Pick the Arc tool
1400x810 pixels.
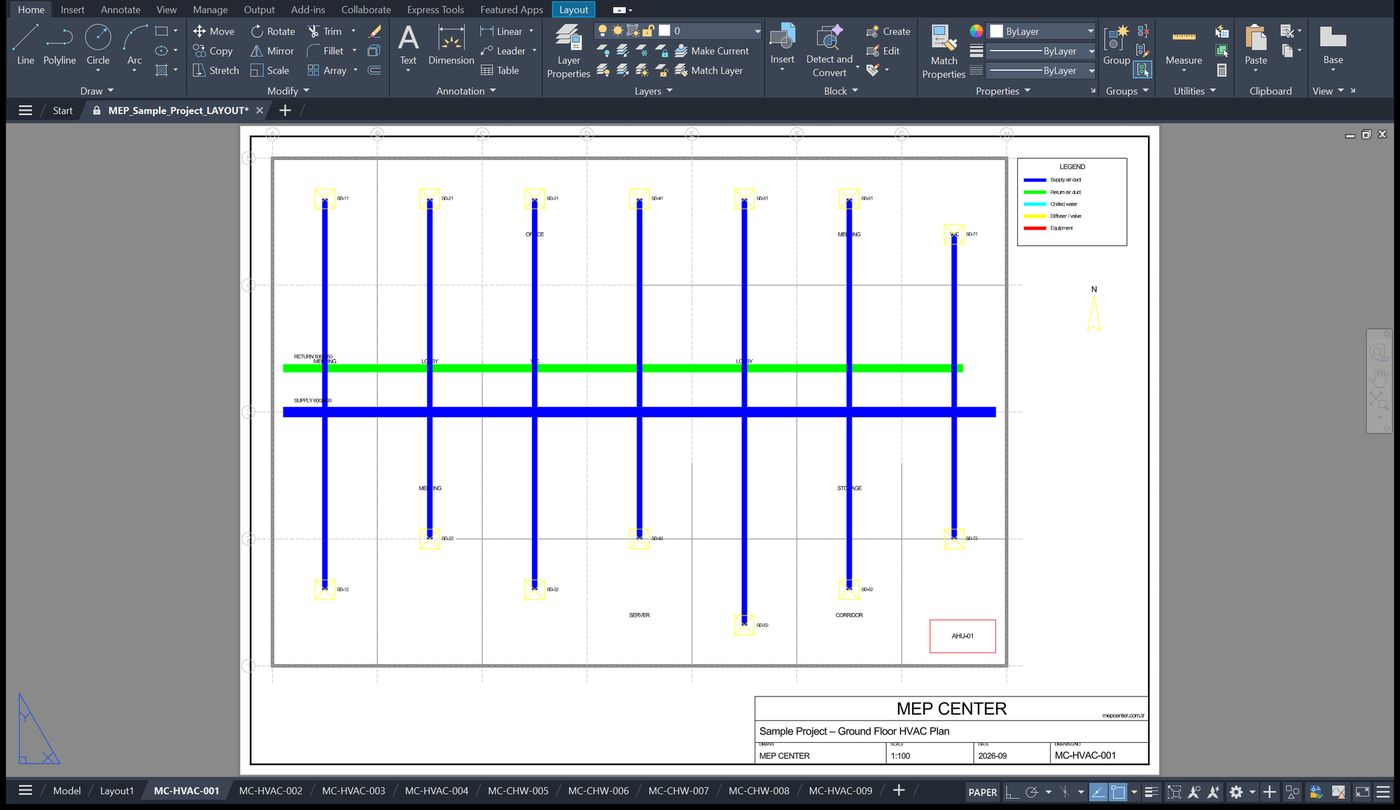point(134,45)
